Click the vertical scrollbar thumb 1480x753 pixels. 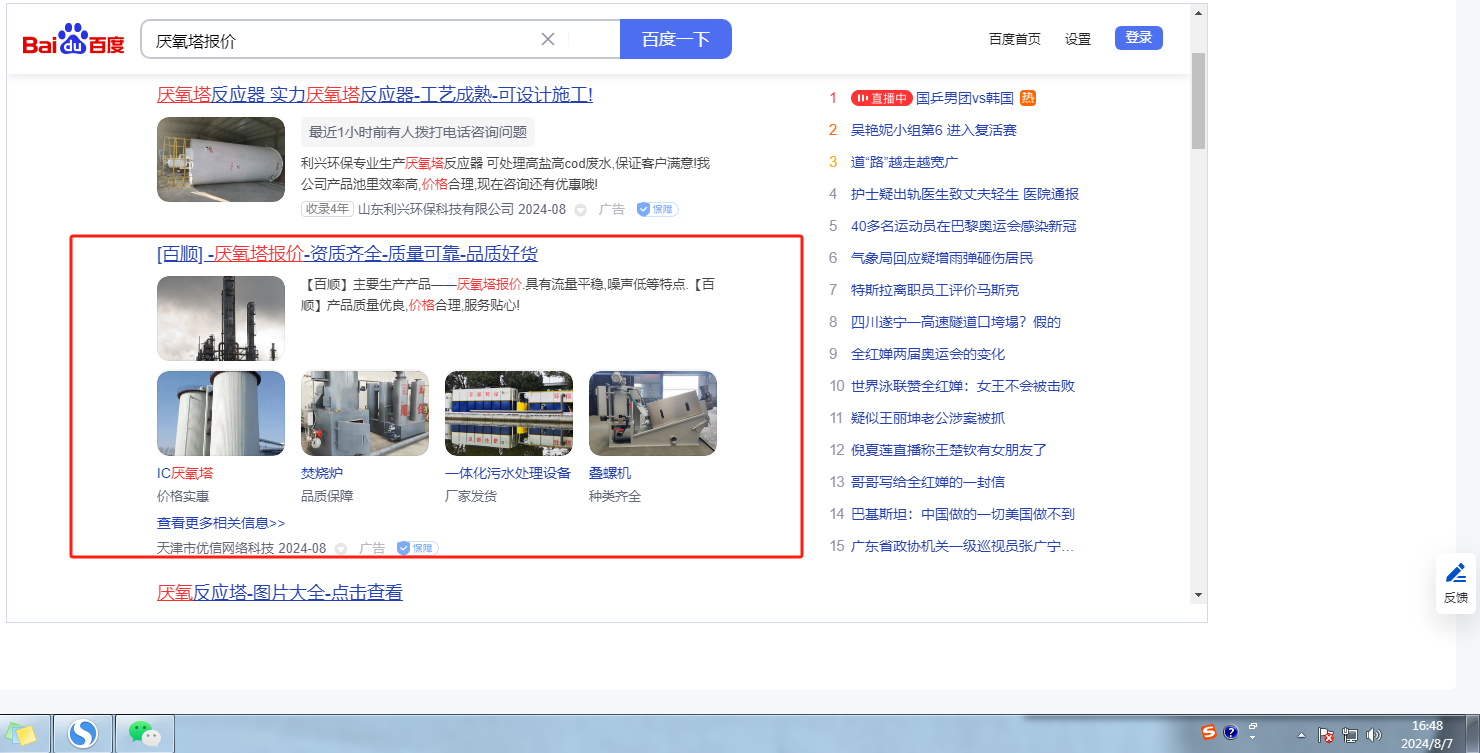(x=1198, y=100)
